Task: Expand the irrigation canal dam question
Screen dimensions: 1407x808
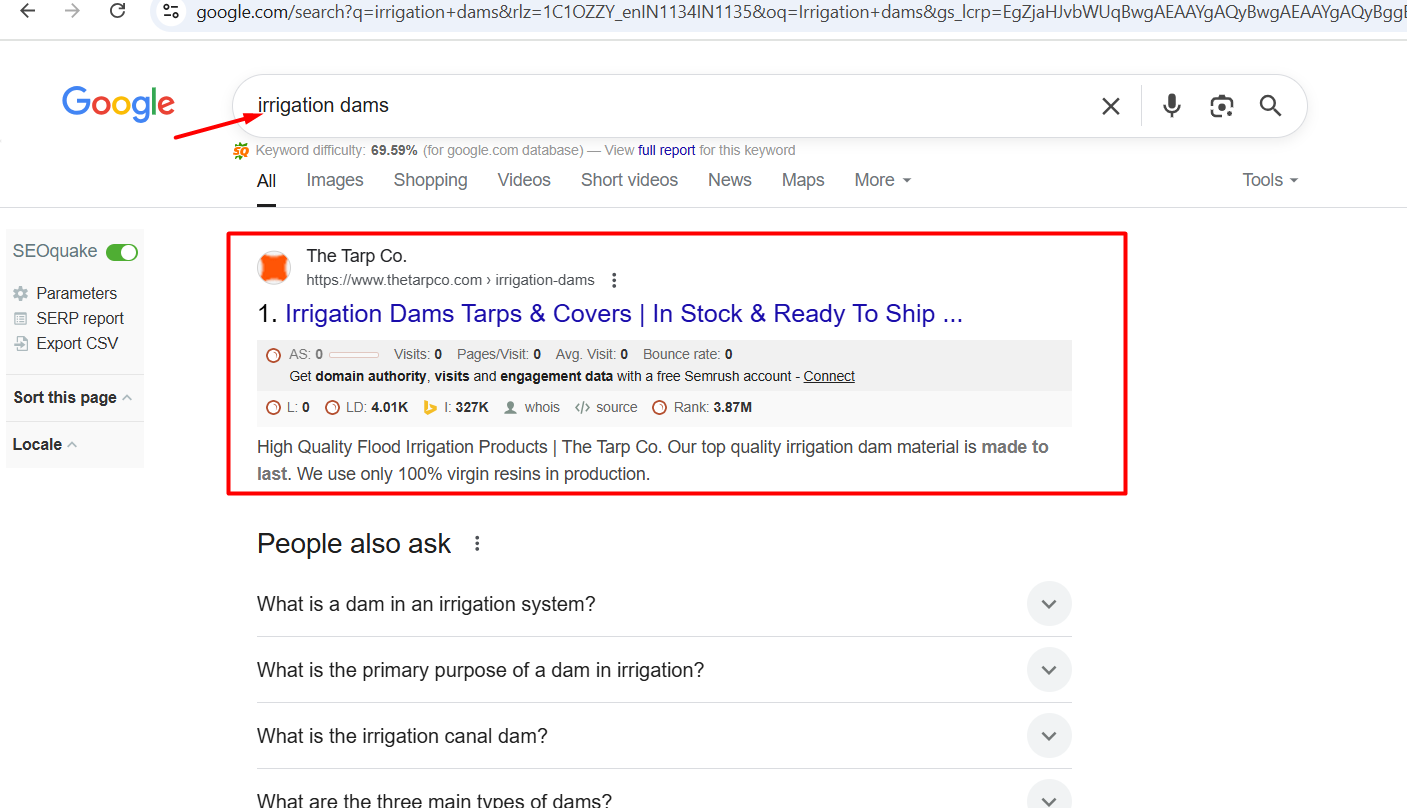Action: [1049, 736]
